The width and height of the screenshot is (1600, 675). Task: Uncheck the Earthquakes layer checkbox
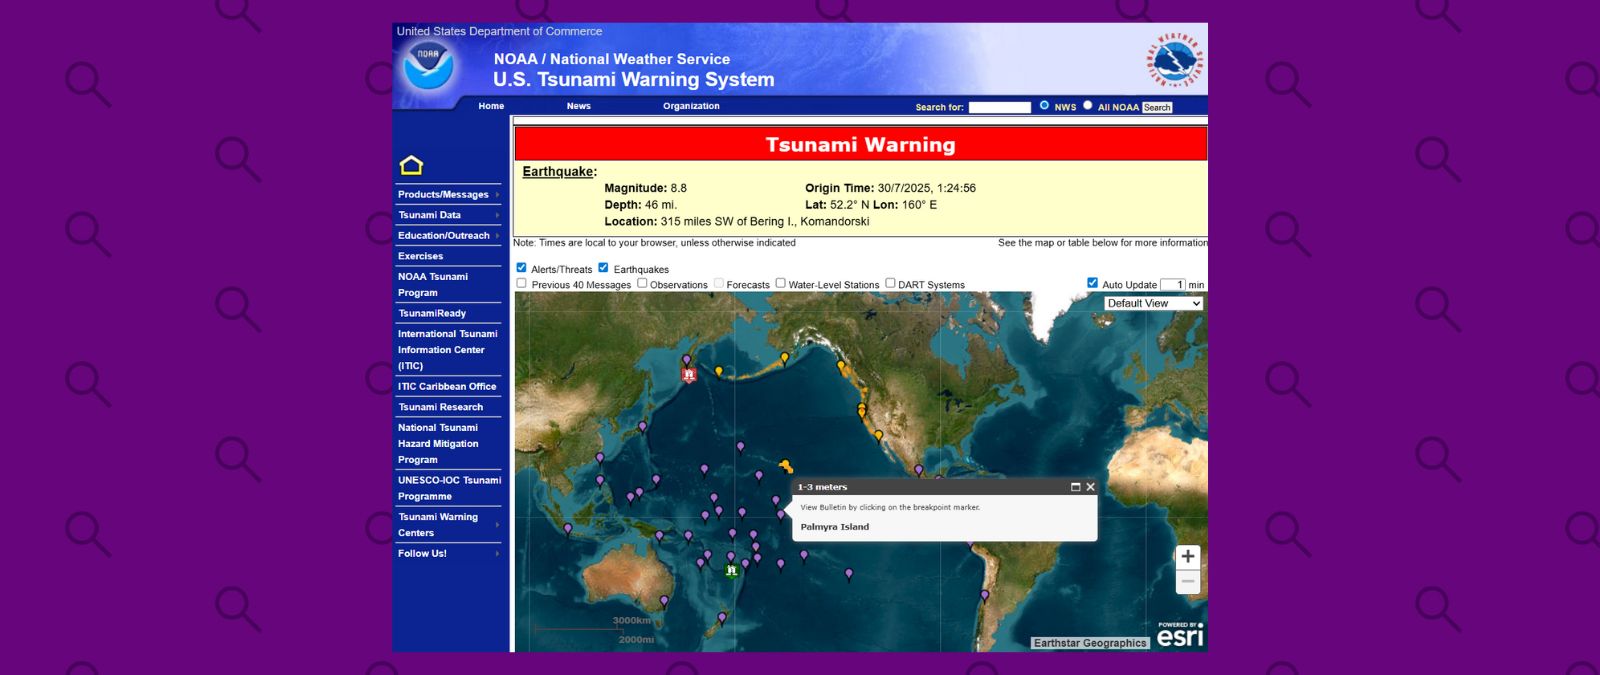click(x=603, y=268)
